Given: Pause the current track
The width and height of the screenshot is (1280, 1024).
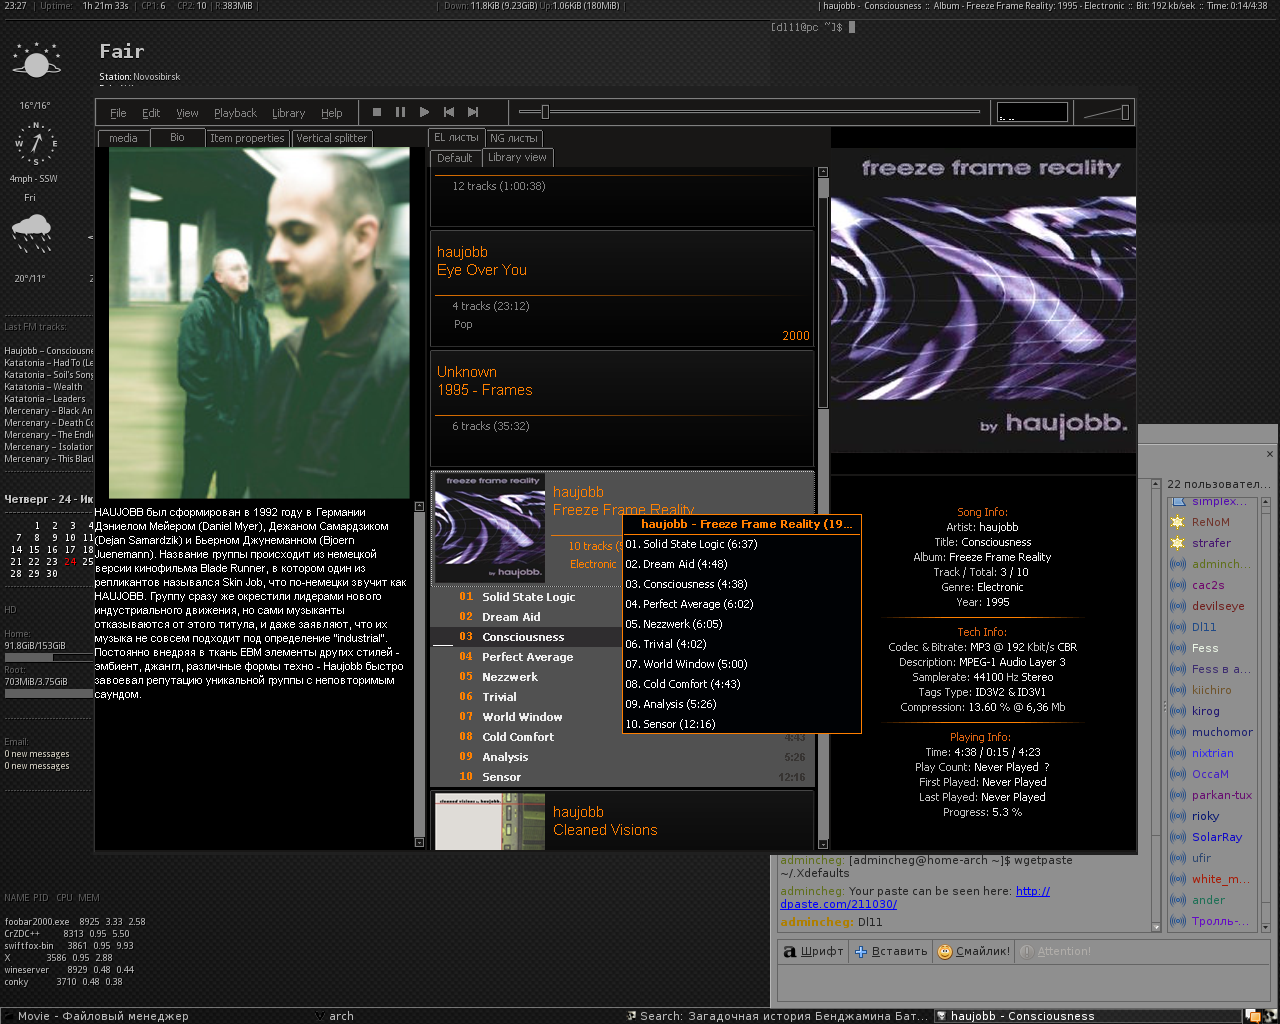Looking at the screenshot, I should 400,112.
